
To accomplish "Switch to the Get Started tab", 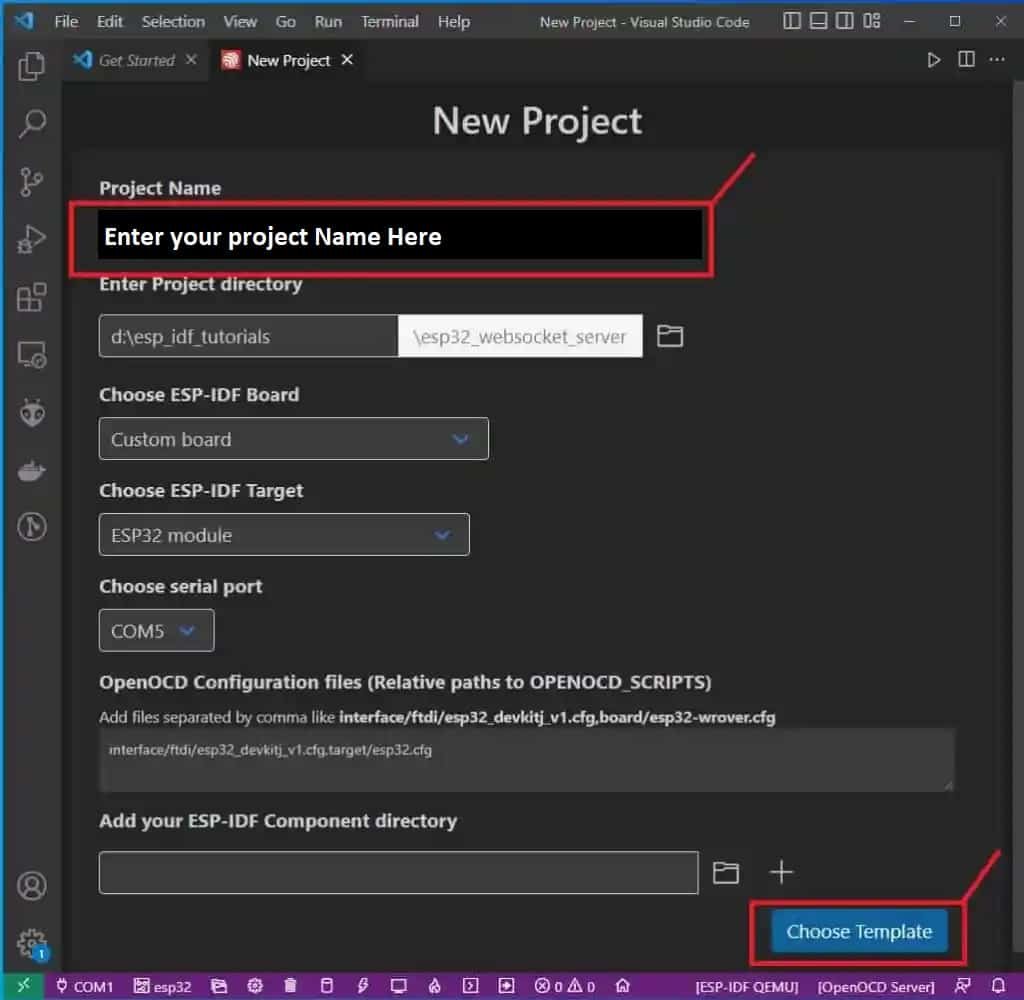I will tap(135, 60).
